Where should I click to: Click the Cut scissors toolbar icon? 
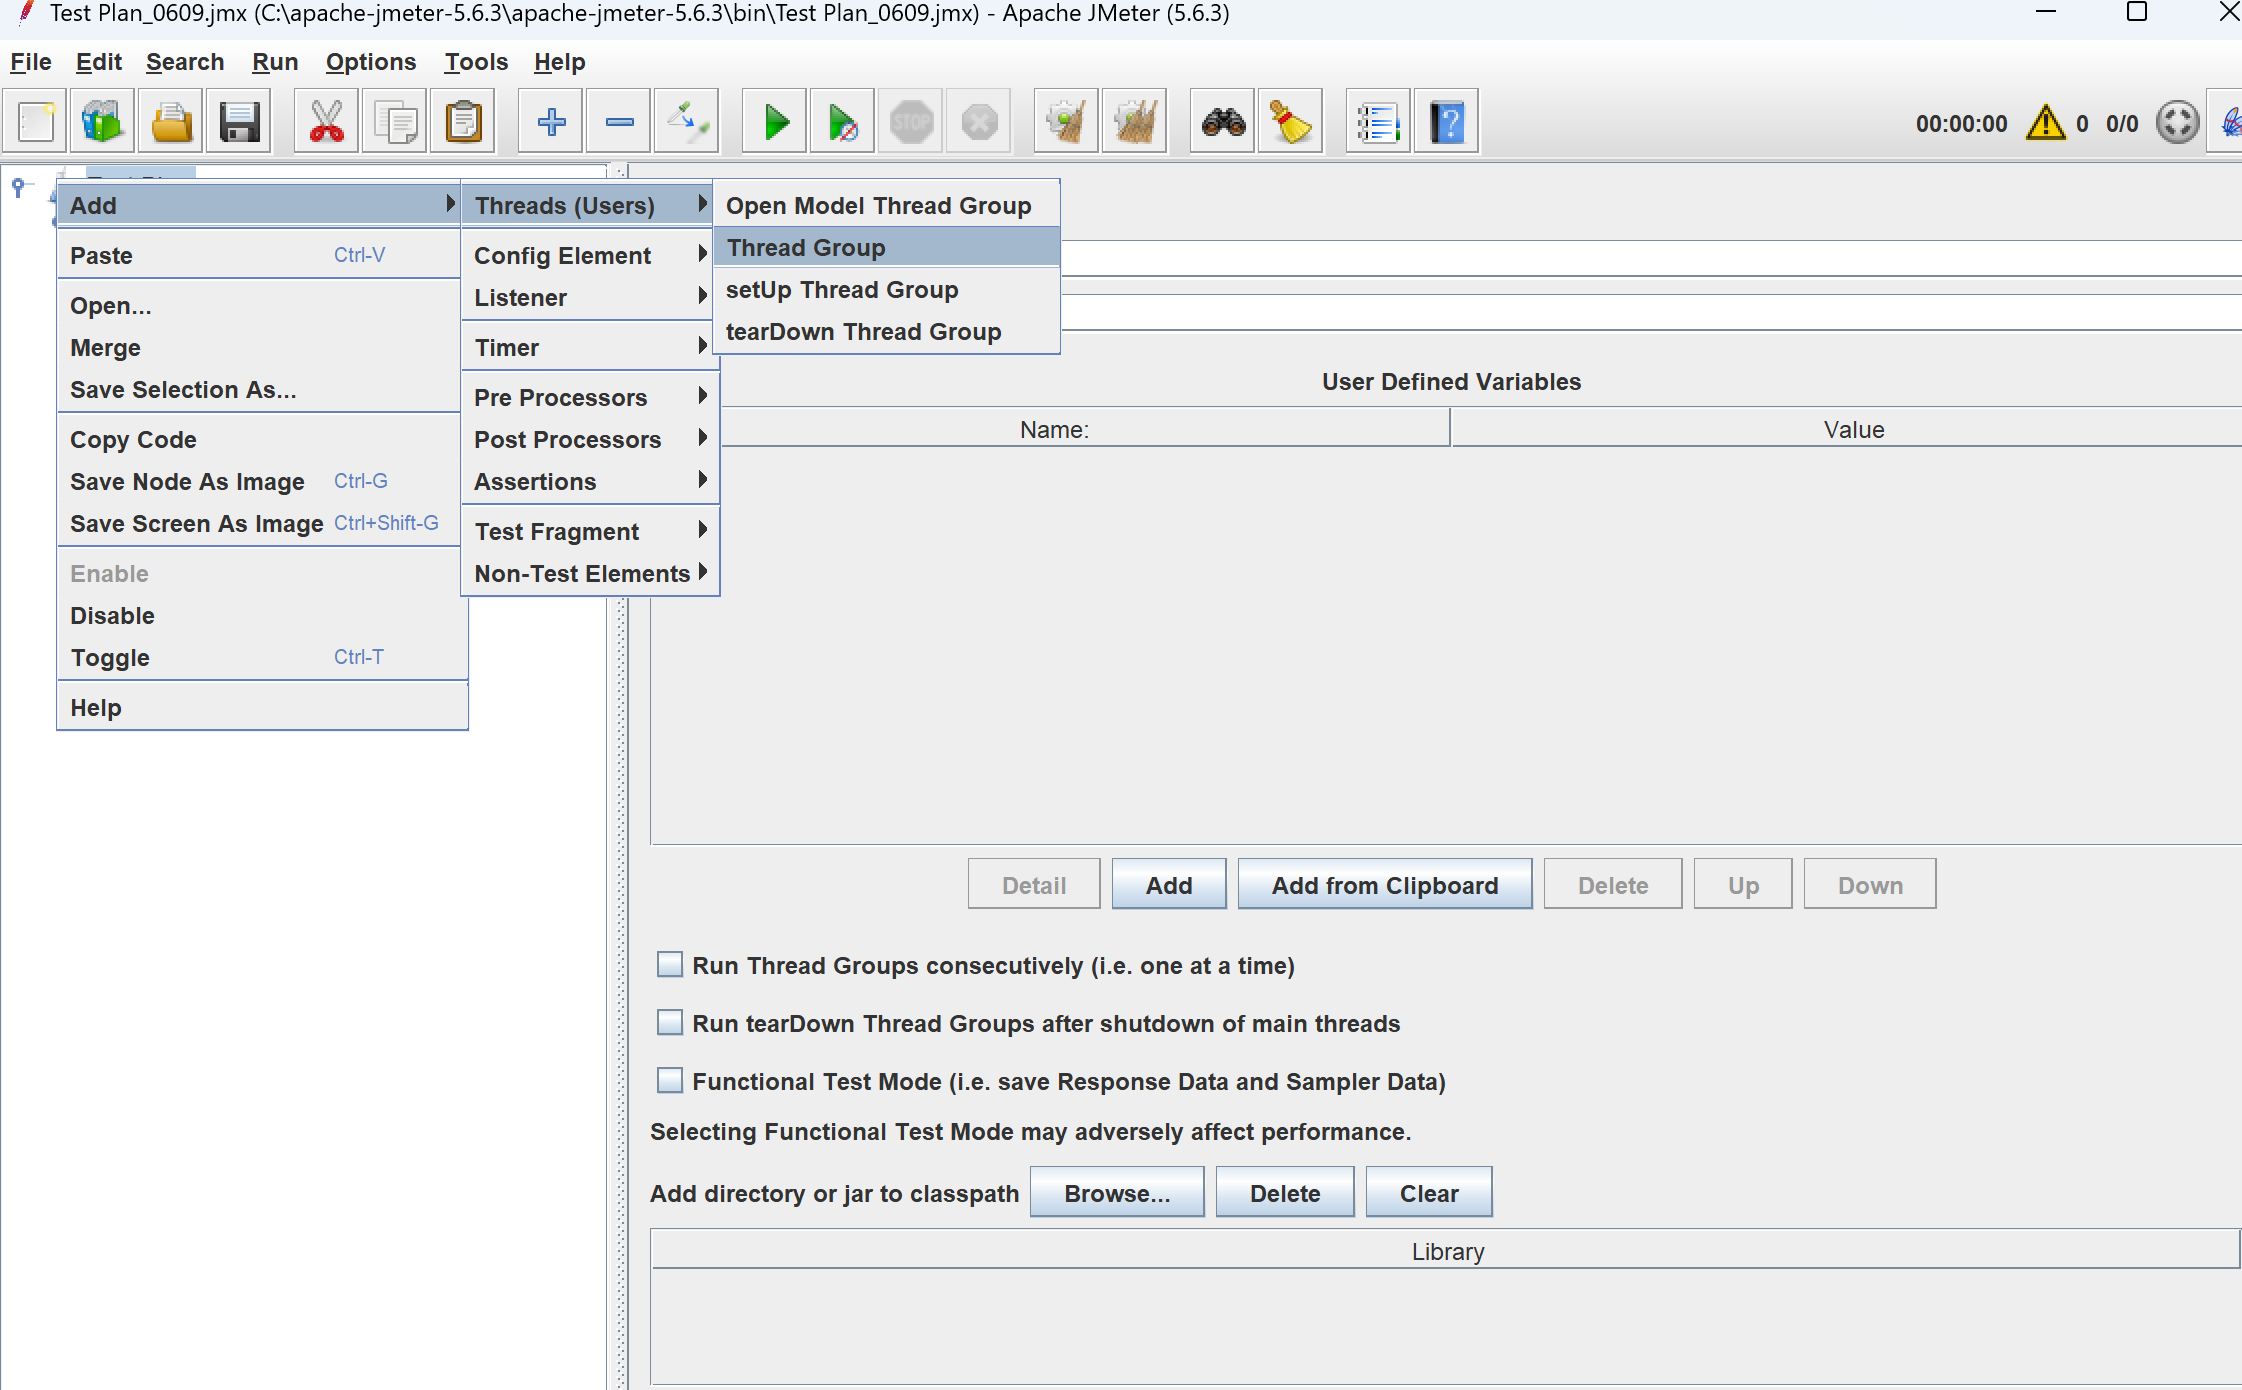pos(326,123)
